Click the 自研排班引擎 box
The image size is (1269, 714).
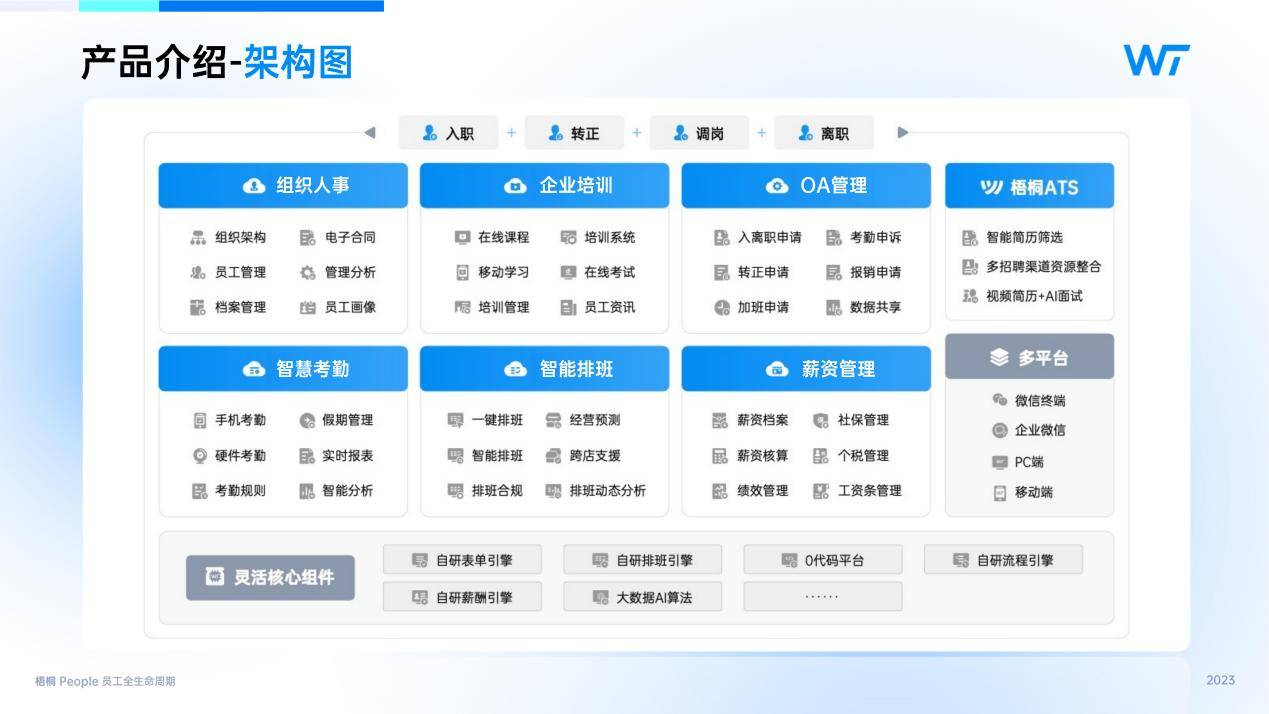[x=642, y=560]
